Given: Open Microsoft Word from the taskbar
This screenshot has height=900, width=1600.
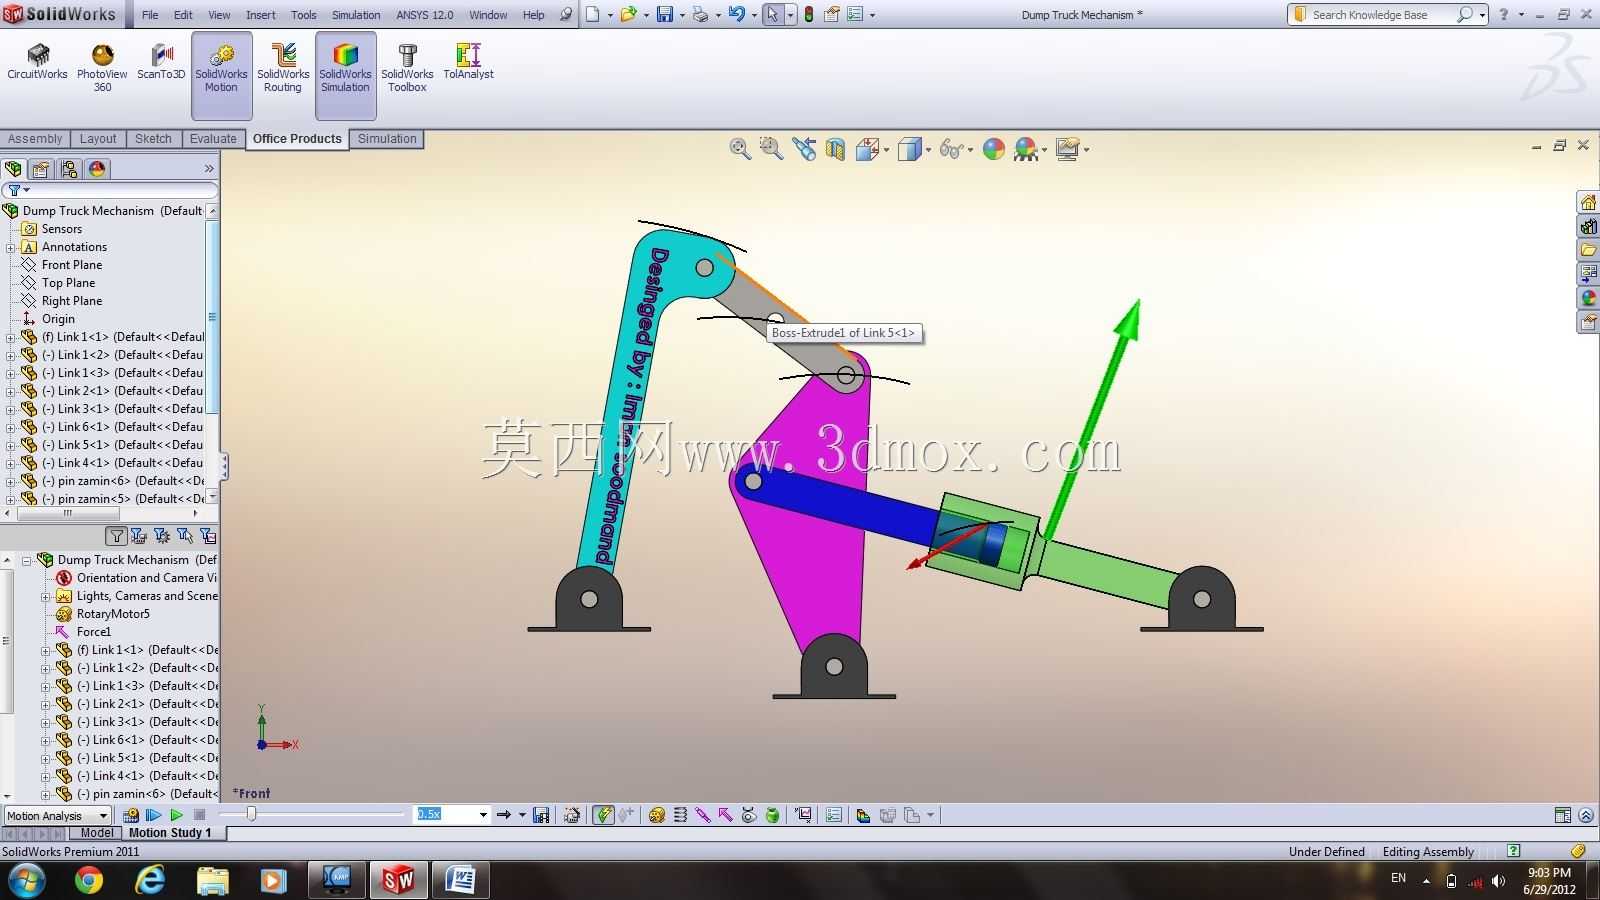Looking at the screenshot, I should coord(461,880).
